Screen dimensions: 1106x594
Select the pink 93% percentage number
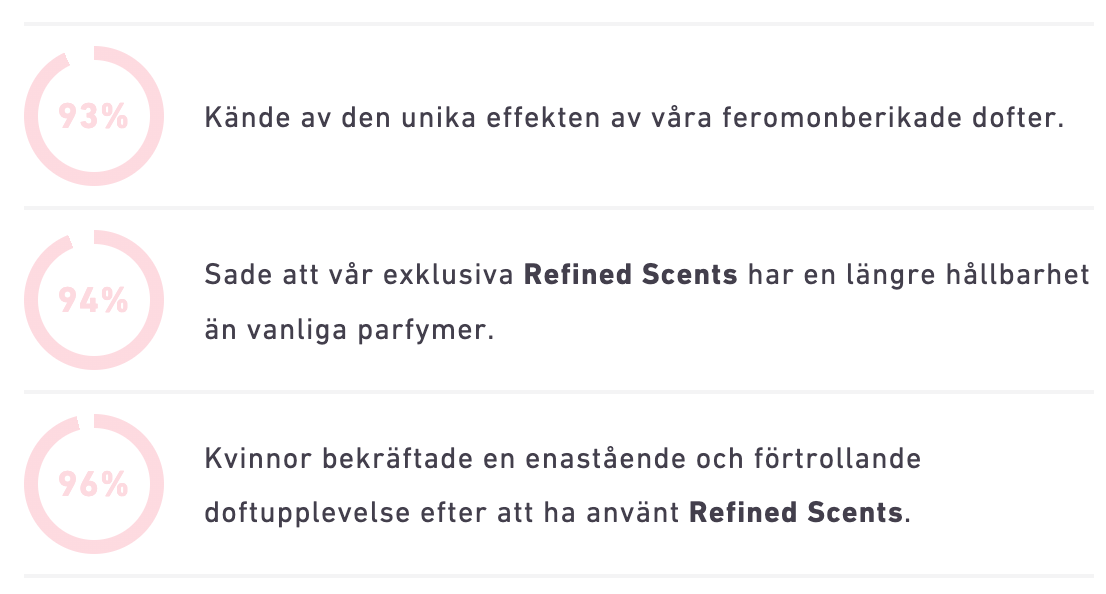pos(93,116)
